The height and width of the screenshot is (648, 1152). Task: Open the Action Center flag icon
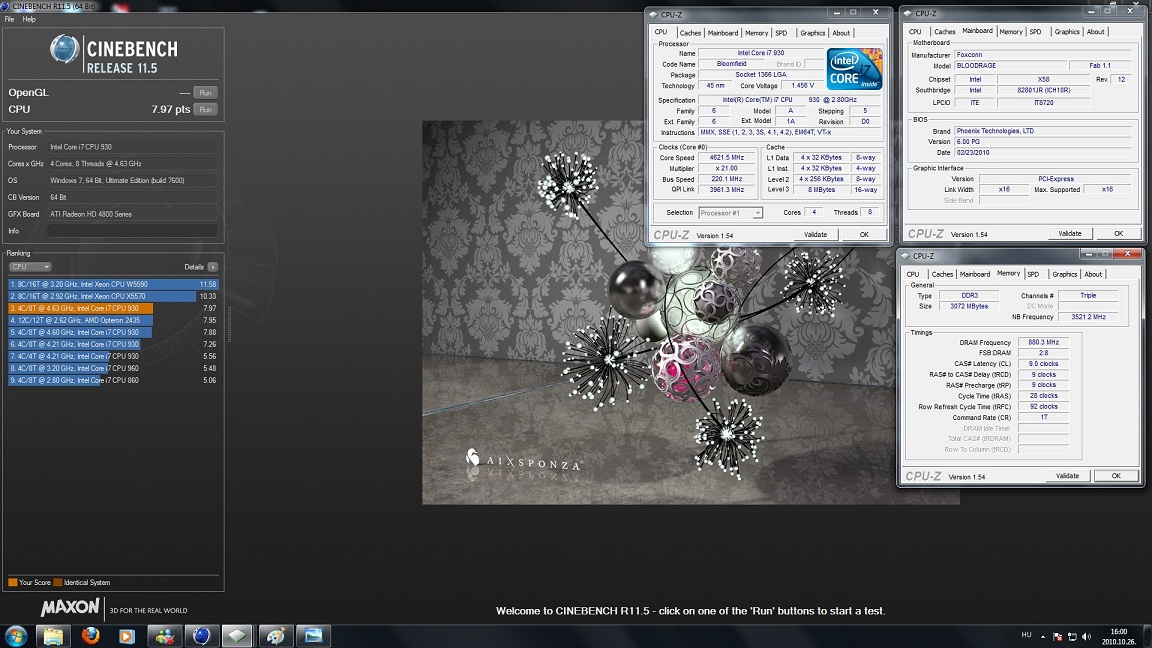[x=1057, y=636]
